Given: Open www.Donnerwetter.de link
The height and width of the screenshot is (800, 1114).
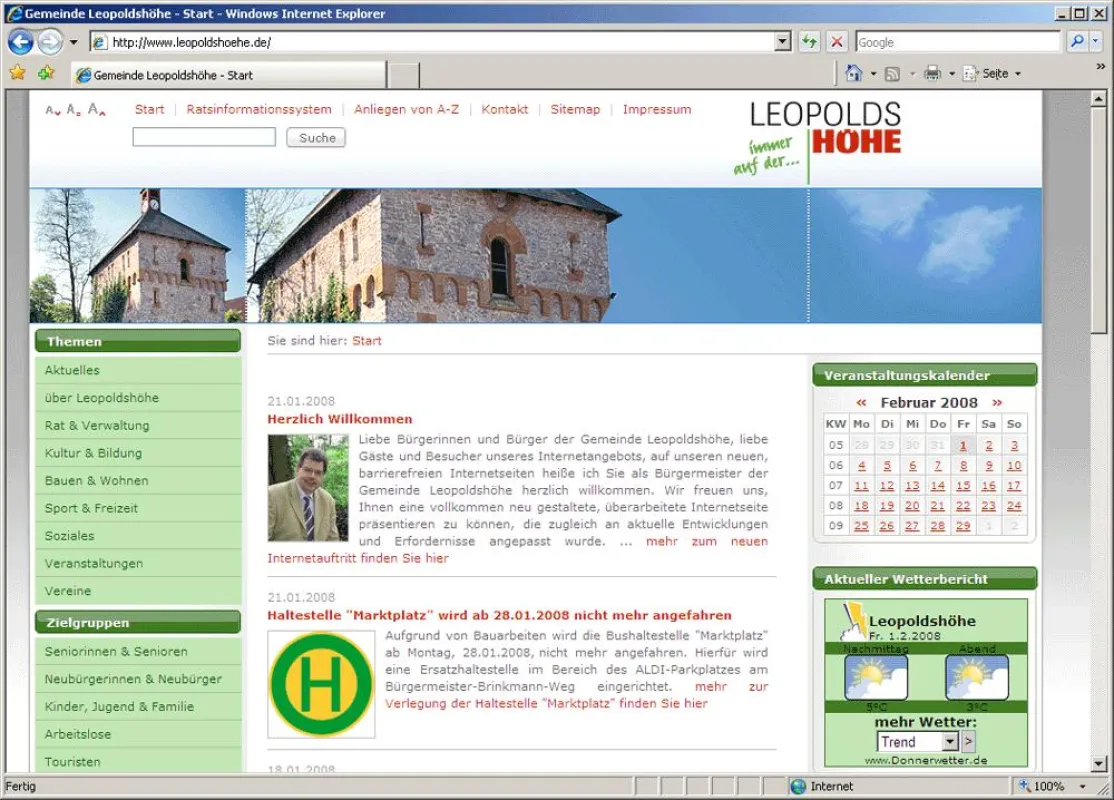Looking at the screenshot, I should click(926, 760).
